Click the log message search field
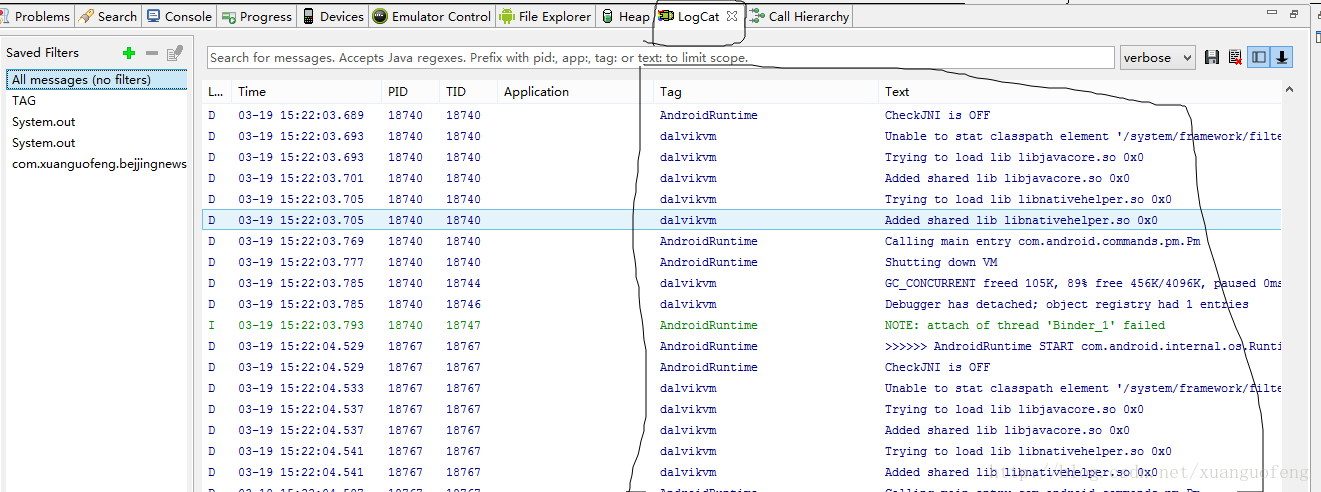 point(660,58)
